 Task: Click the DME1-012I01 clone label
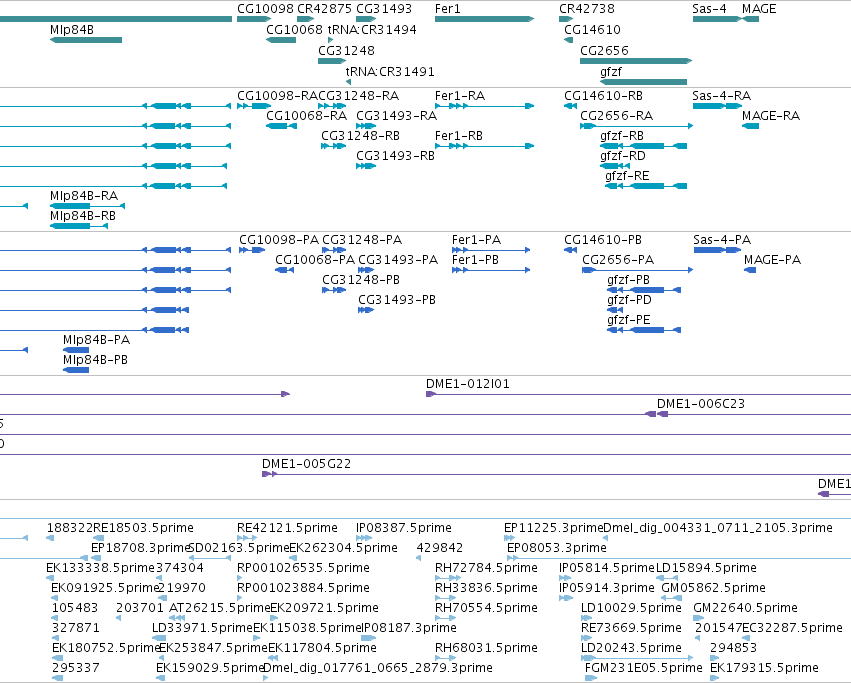point(468,384)
